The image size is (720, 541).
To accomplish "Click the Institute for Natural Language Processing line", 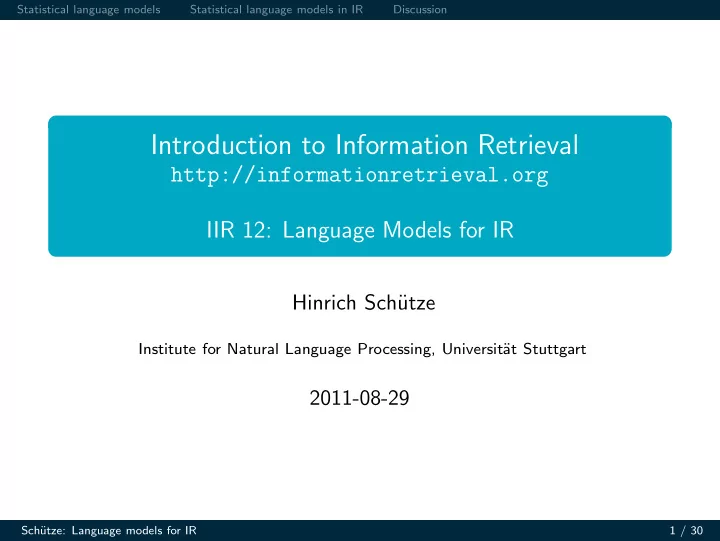I will (362, 349).
